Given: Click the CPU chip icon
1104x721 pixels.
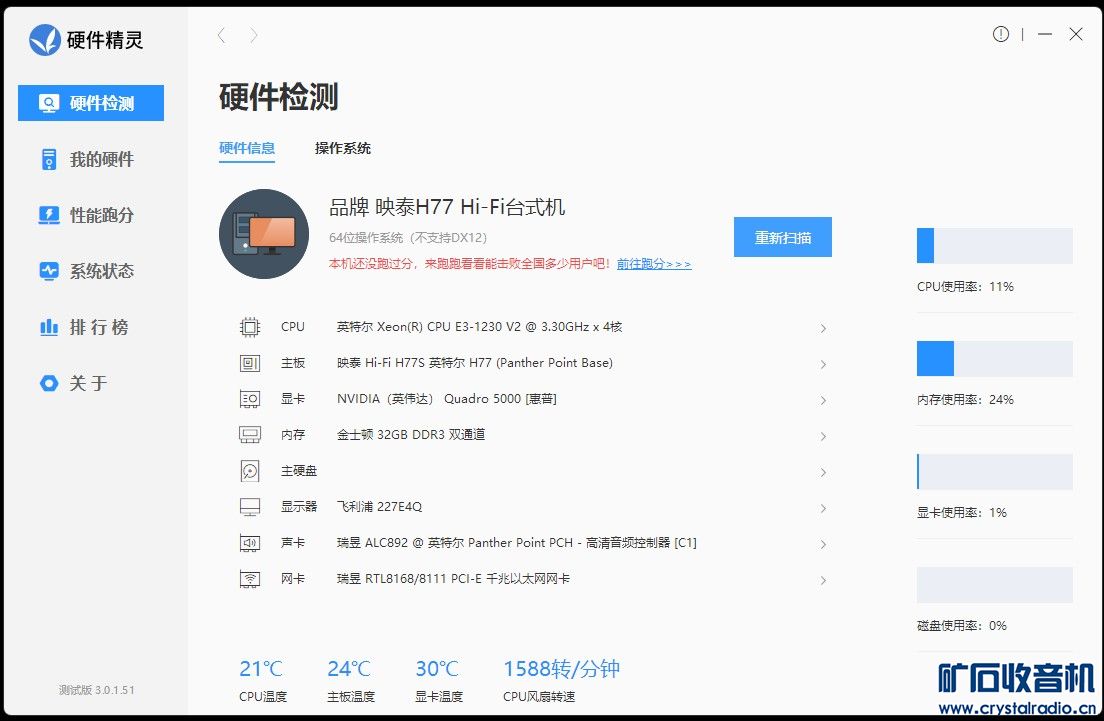Looking at the screenshot, I should 250,327.
